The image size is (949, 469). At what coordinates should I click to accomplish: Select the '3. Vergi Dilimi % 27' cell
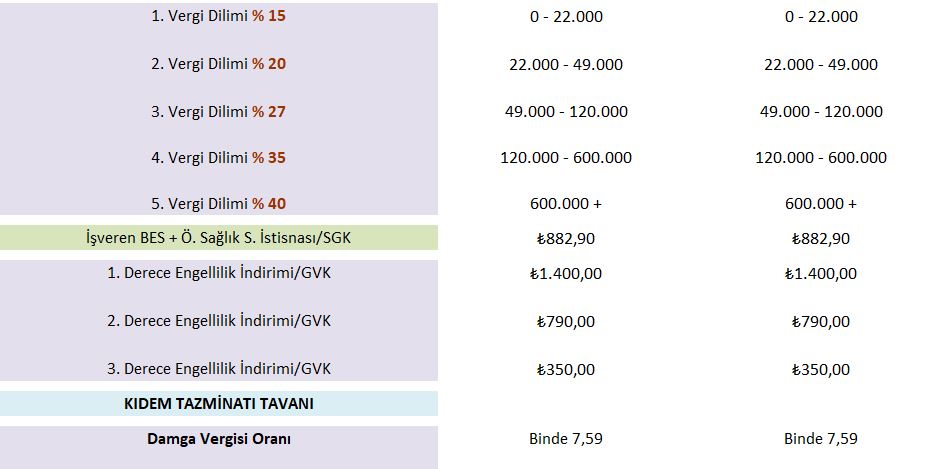tap(218, 111)
